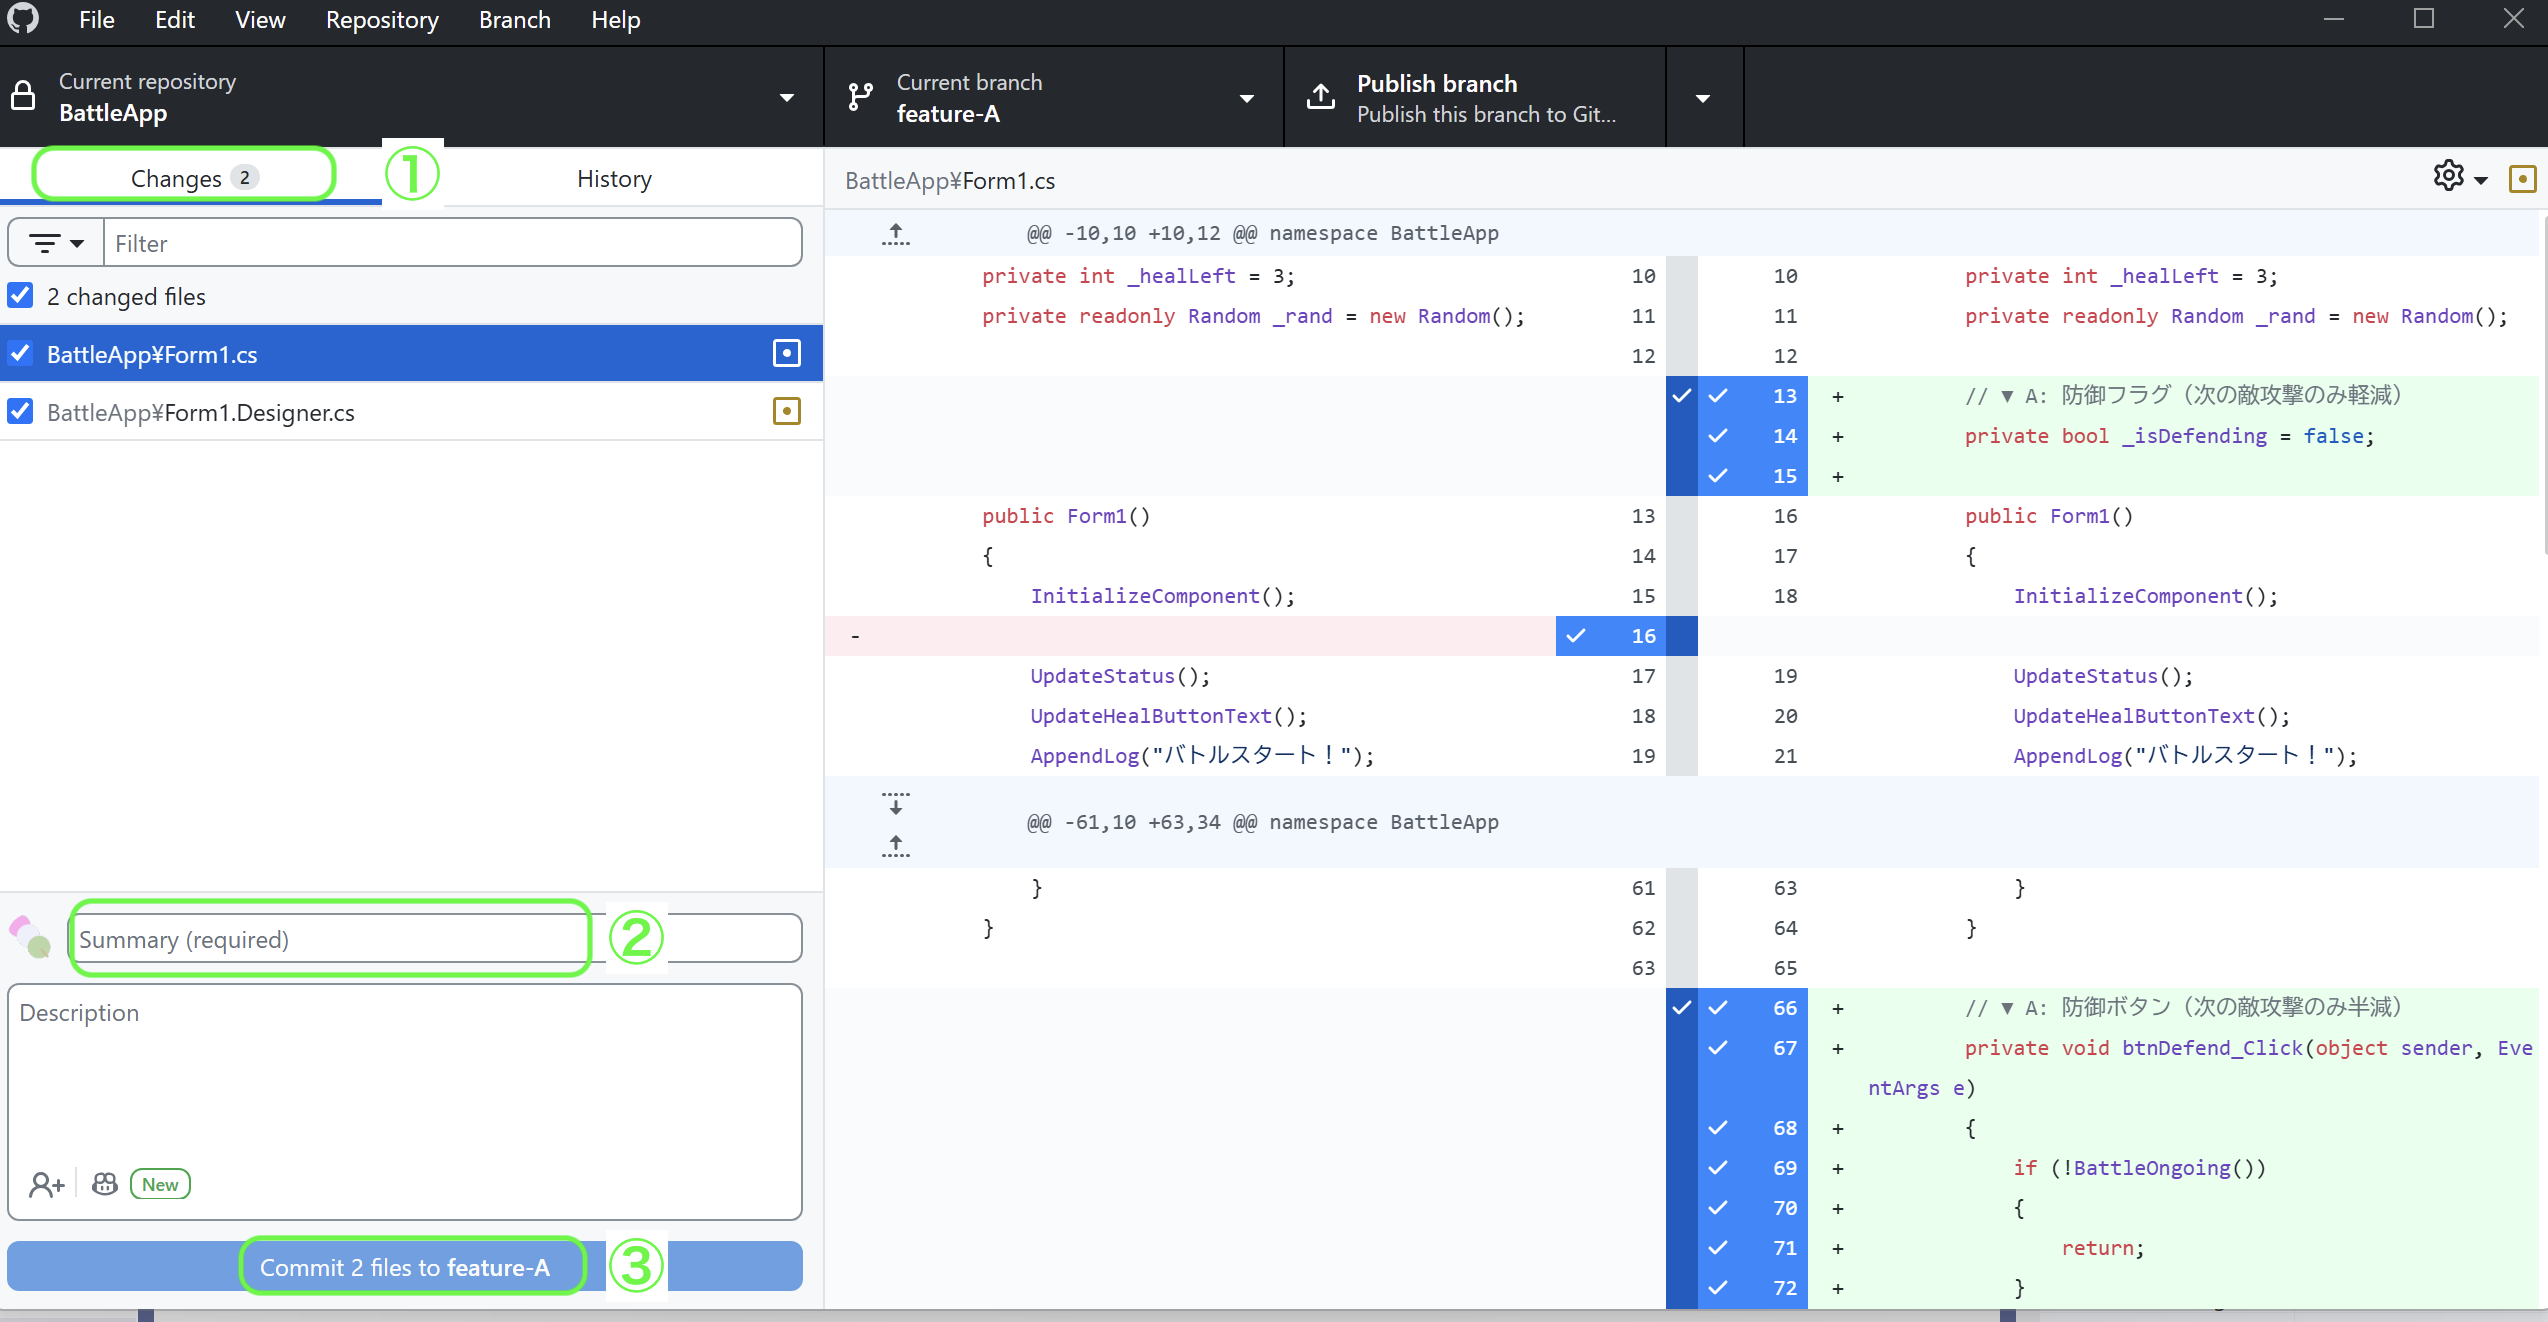Click the modified status icon beside the gear
This screenshot has width=2548, height=1322.
[x=2523, y=179]
